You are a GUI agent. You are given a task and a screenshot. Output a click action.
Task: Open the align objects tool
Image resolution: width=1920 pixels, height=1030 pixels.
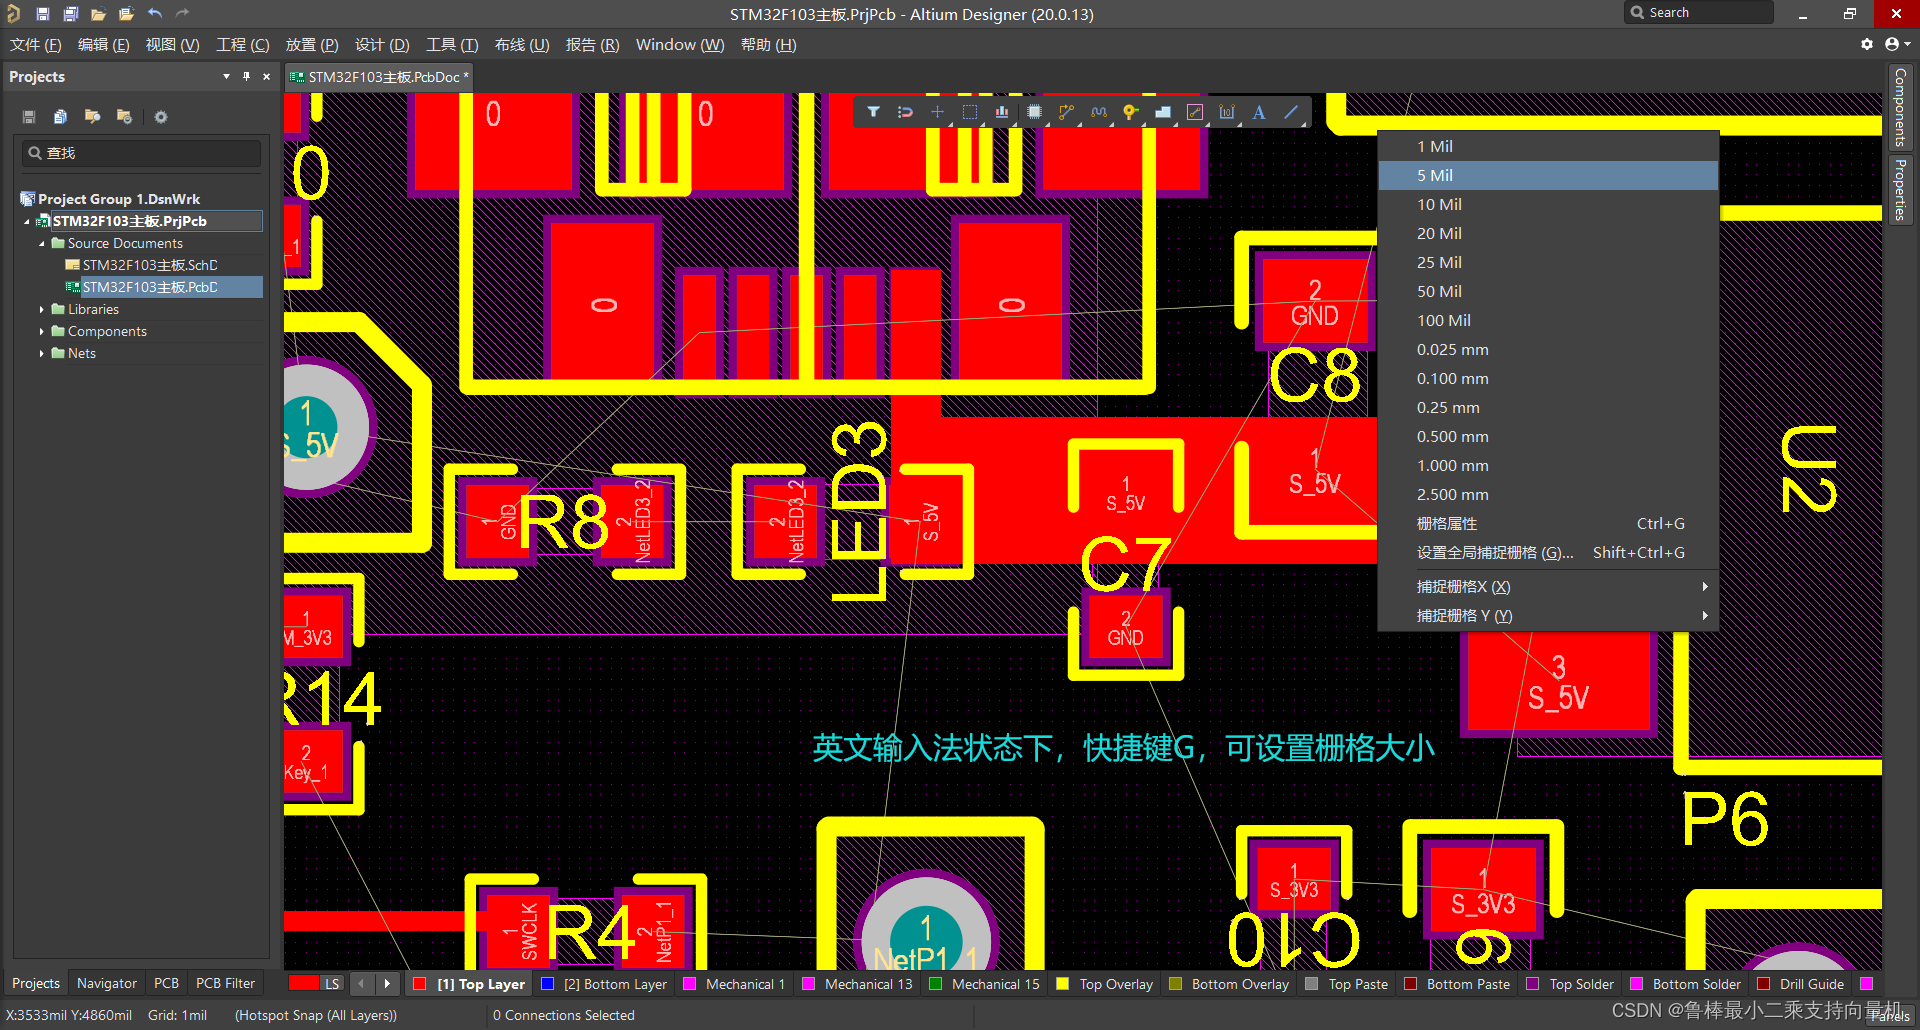point(1002,112)
